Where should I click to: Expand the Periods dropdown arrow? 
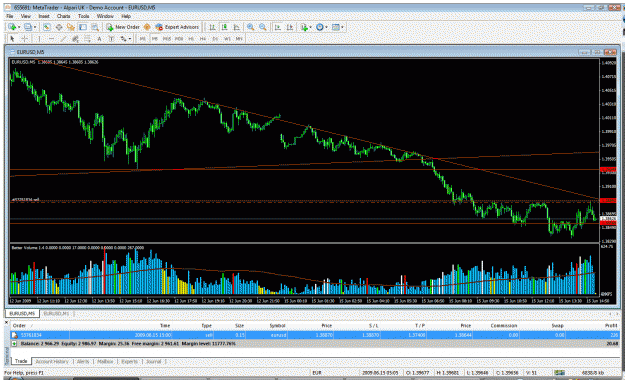point(326,27)
